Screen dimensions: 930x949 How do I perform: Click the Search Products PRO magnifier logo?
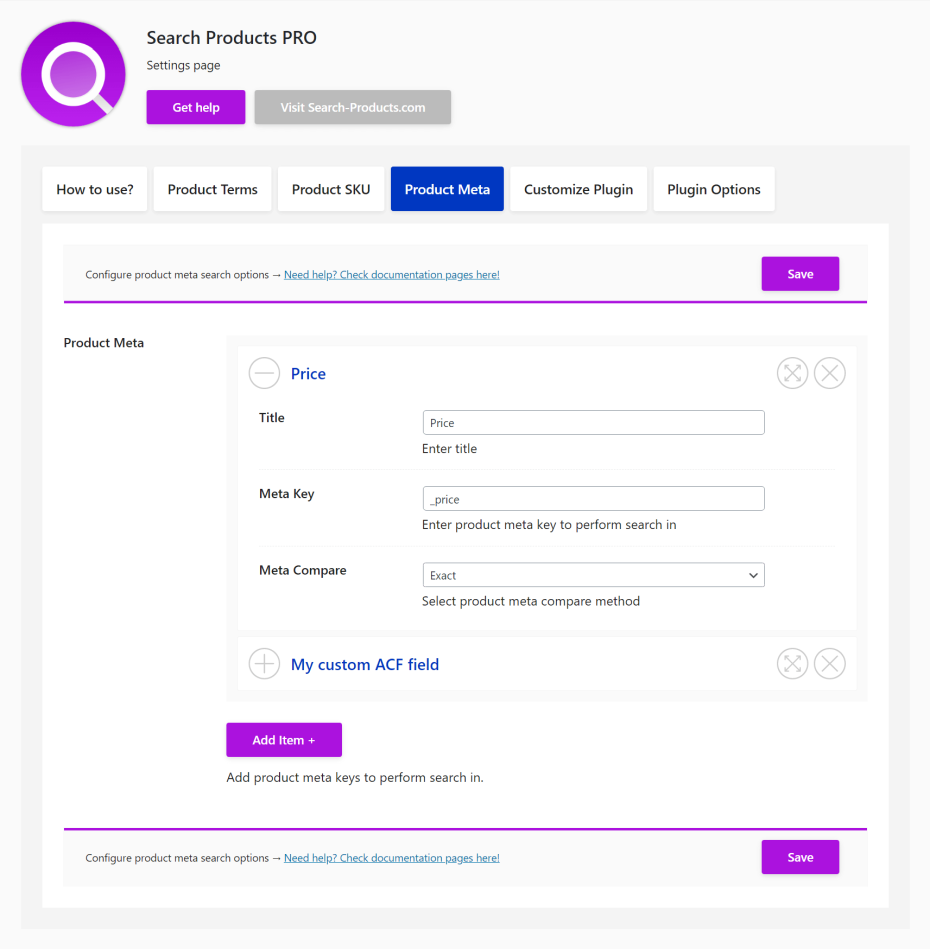[x=73, y=75]
